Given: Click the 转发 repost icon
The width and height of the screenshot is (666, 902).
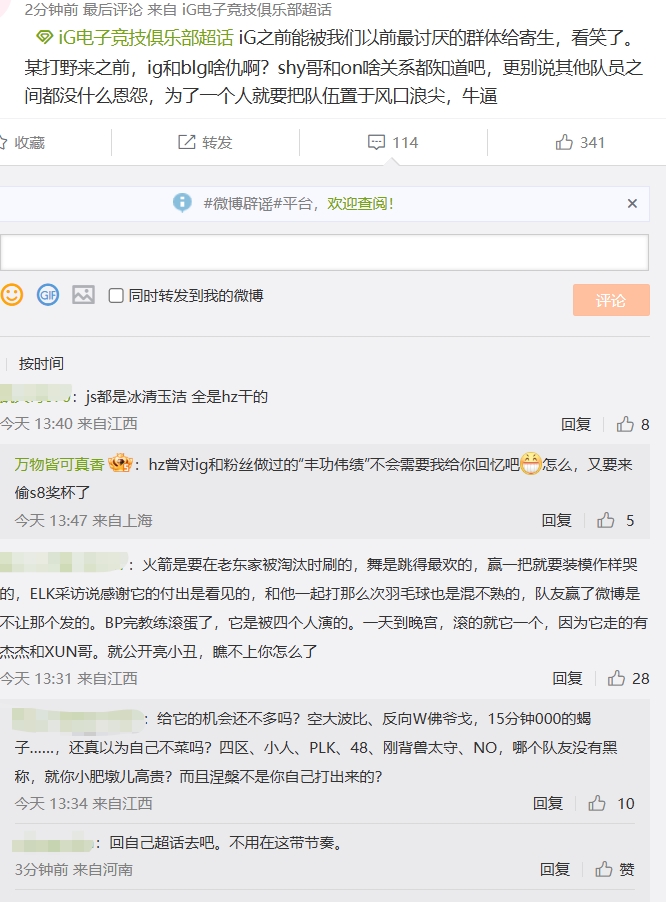Looking at the screenshot, I should tap(187, 142).
